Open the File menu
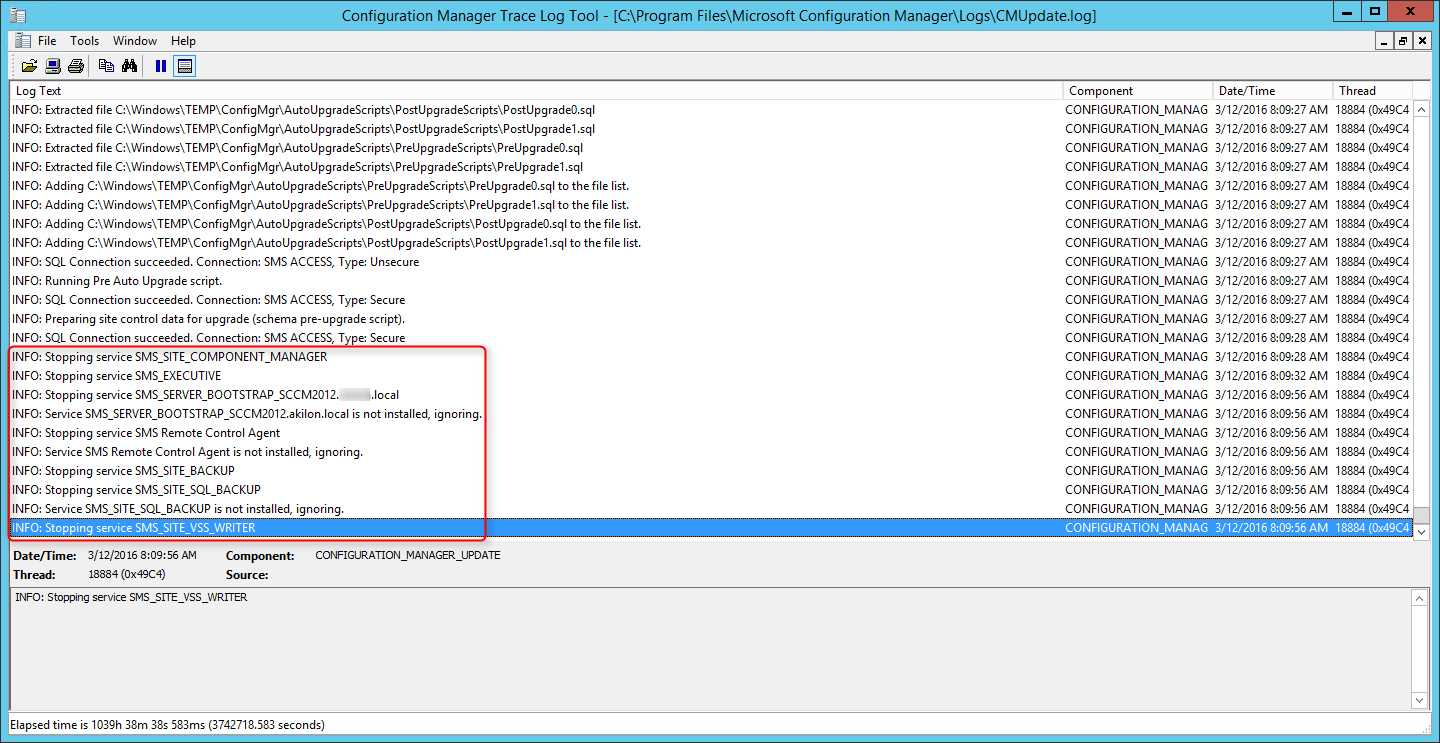 (x=47, y=41)
